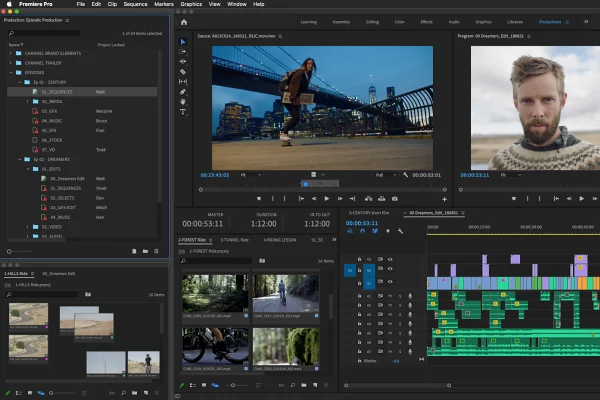Viewport: 600px width, 400px height.
Task: Expand the 02_MEDIA folder
Action: pyautogui.click(x=28, y=101)
